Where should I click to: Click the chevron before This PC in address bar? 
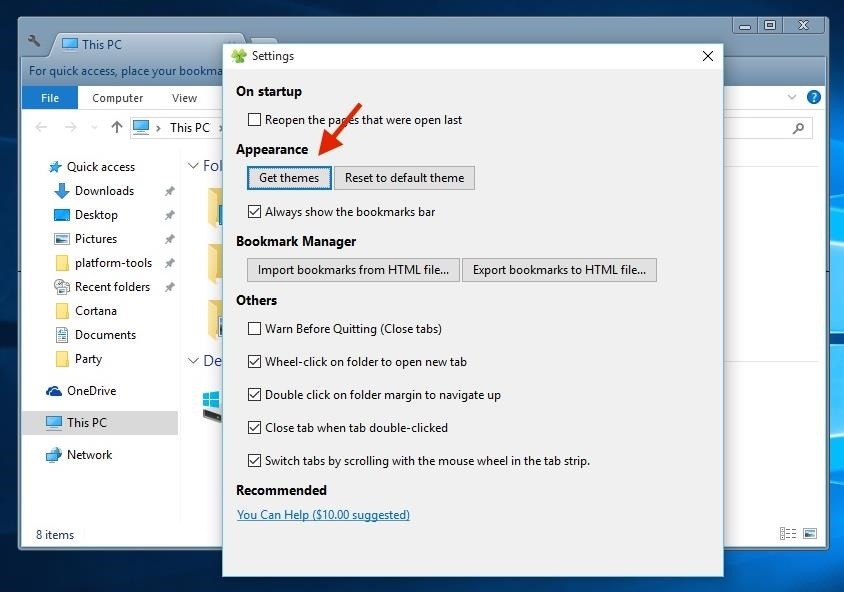tap(158, 128)
